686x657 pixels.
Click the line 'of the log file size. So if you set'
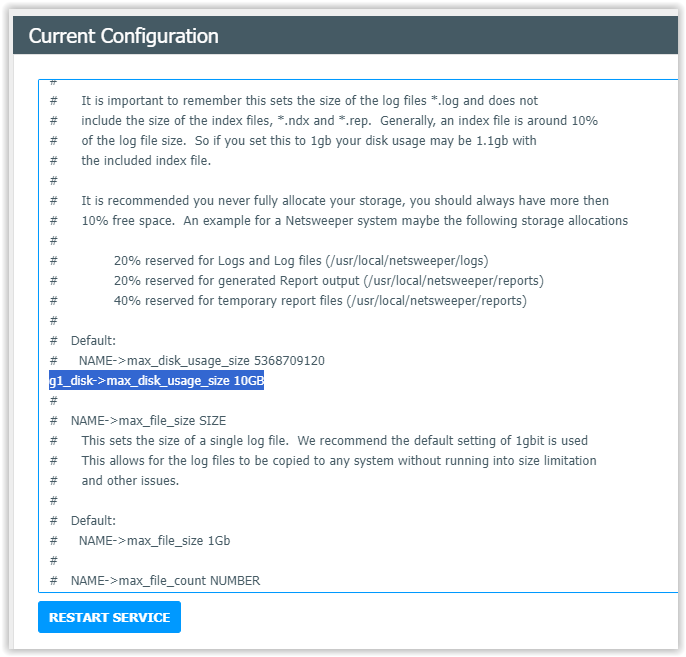pos(293,141)
